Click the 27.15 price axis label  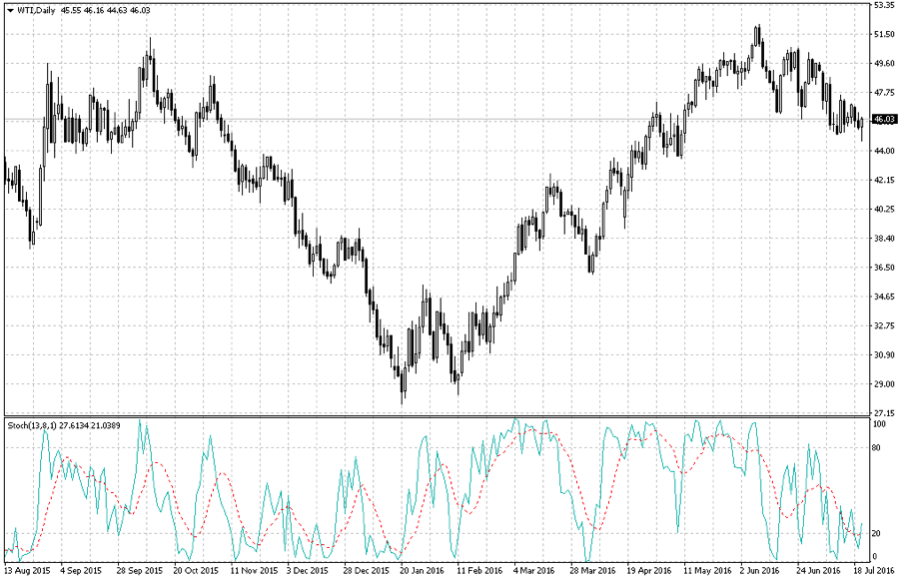point(883,412)
